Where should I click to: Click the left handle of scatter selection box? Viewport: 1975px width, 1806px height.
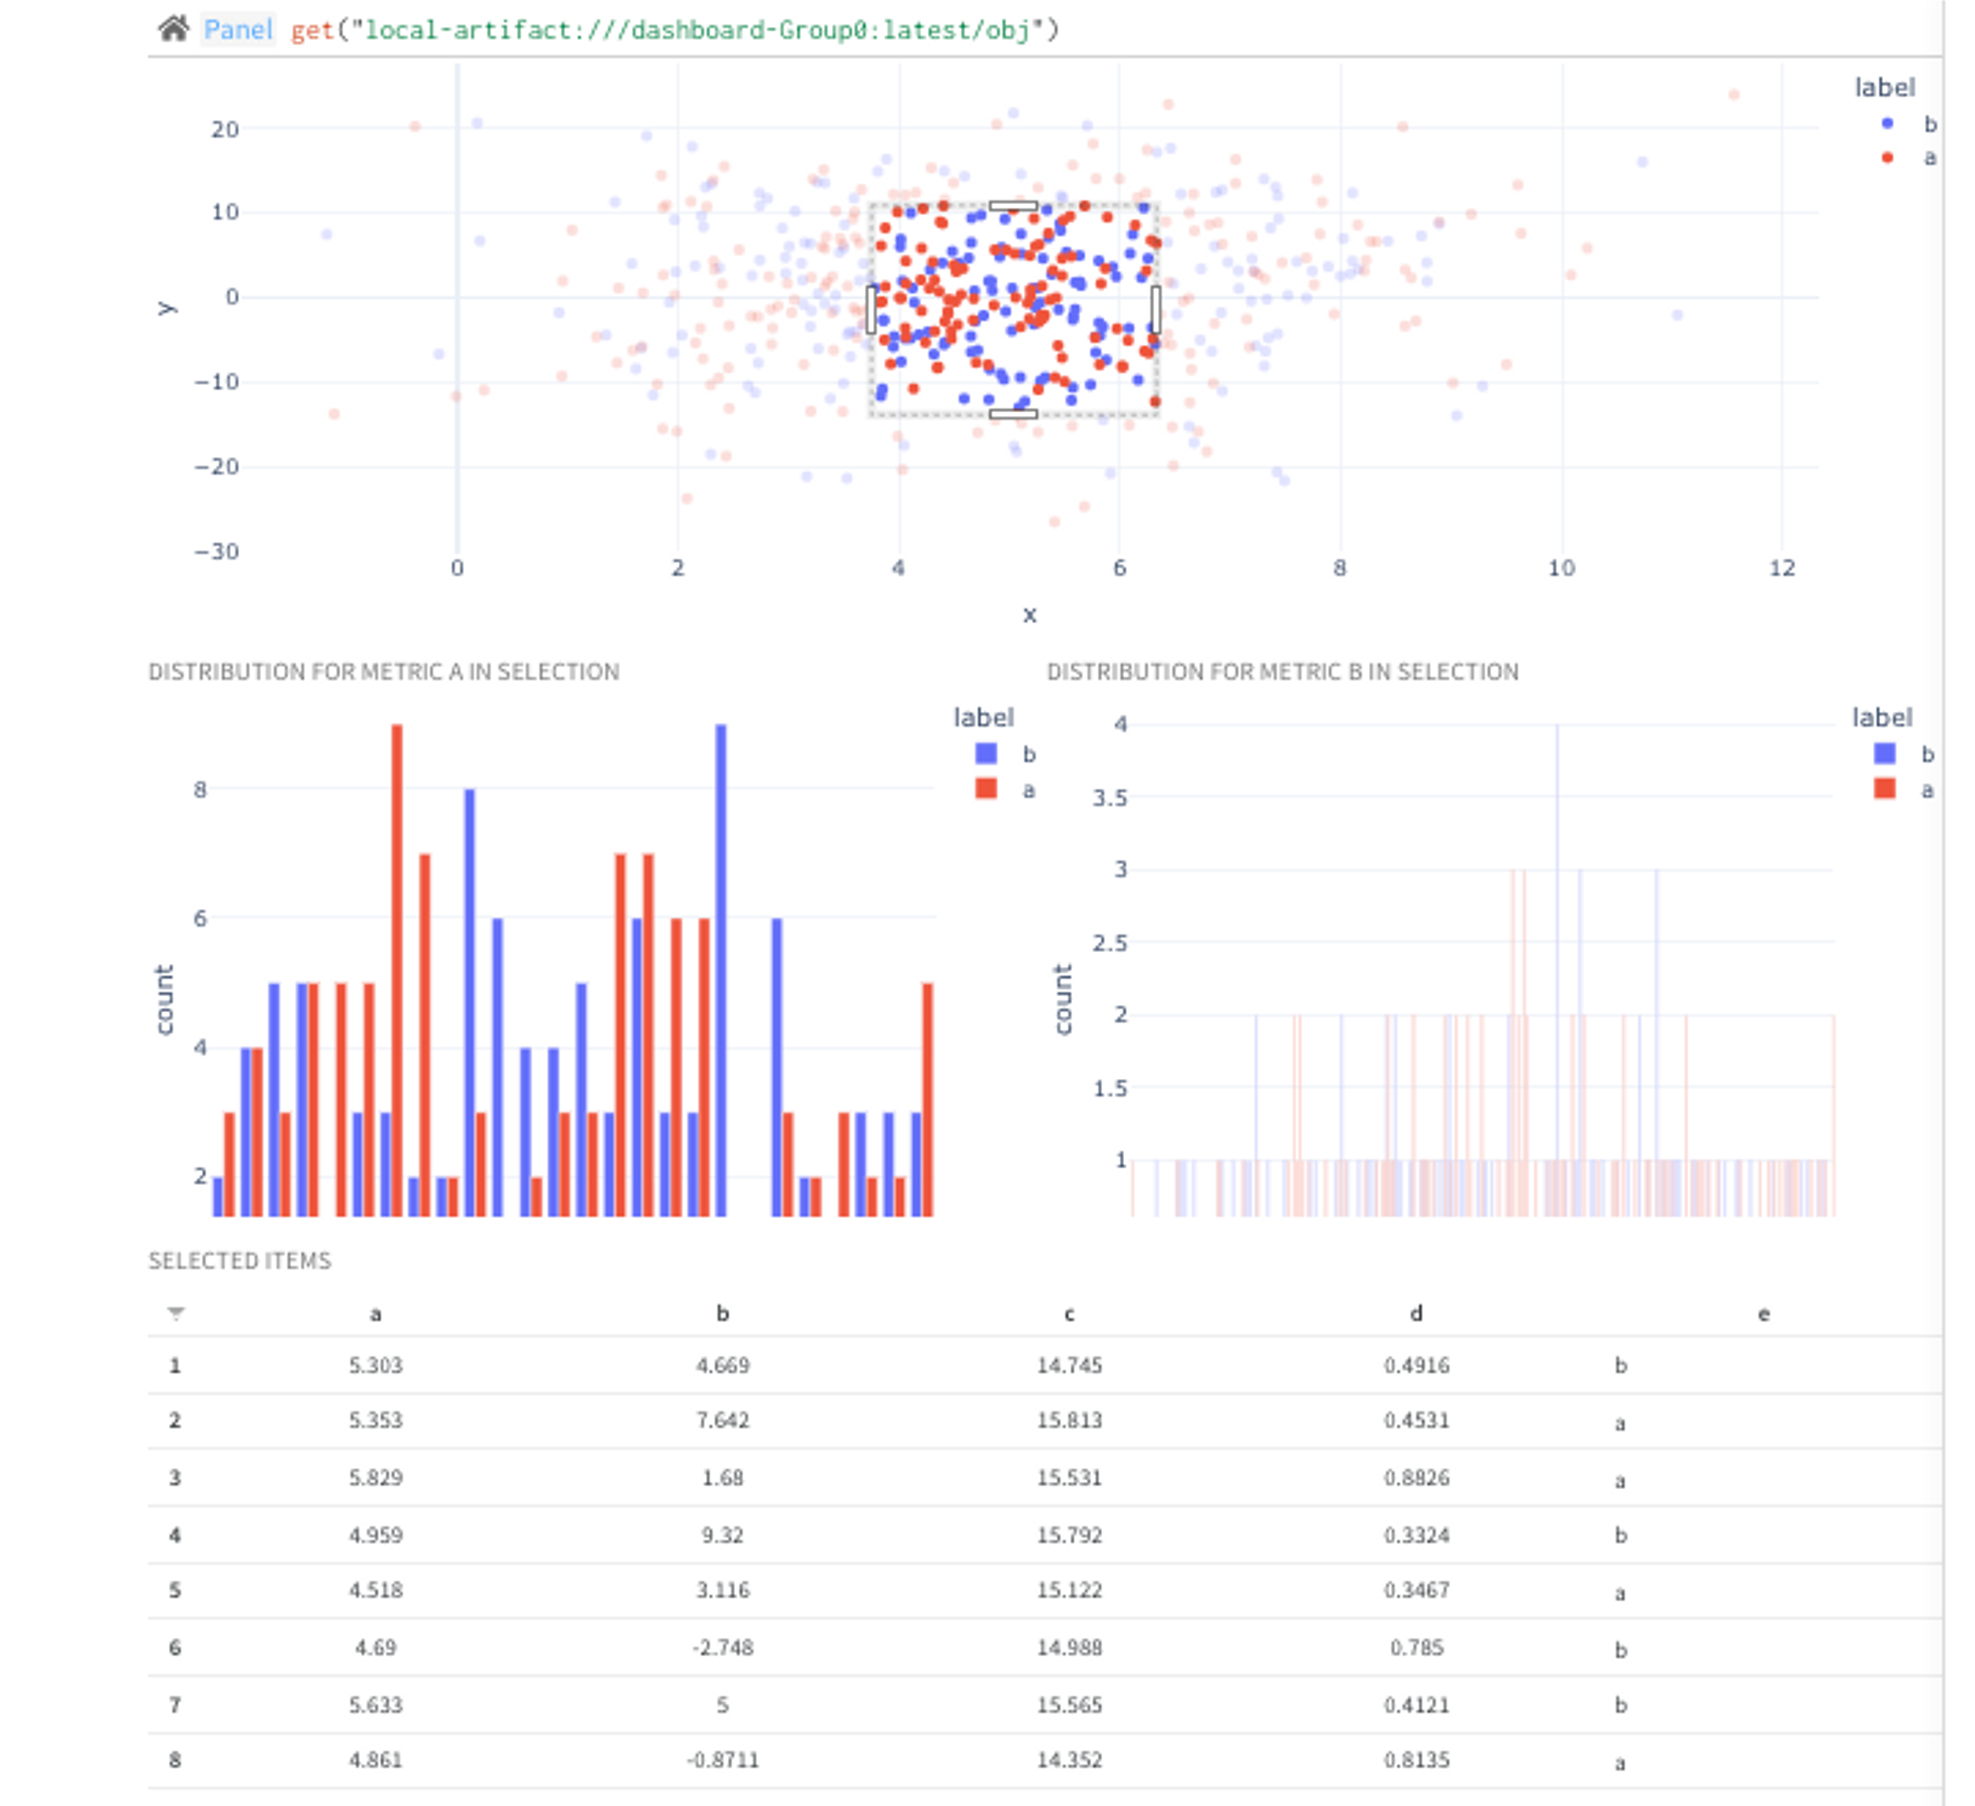pos(871,309)
